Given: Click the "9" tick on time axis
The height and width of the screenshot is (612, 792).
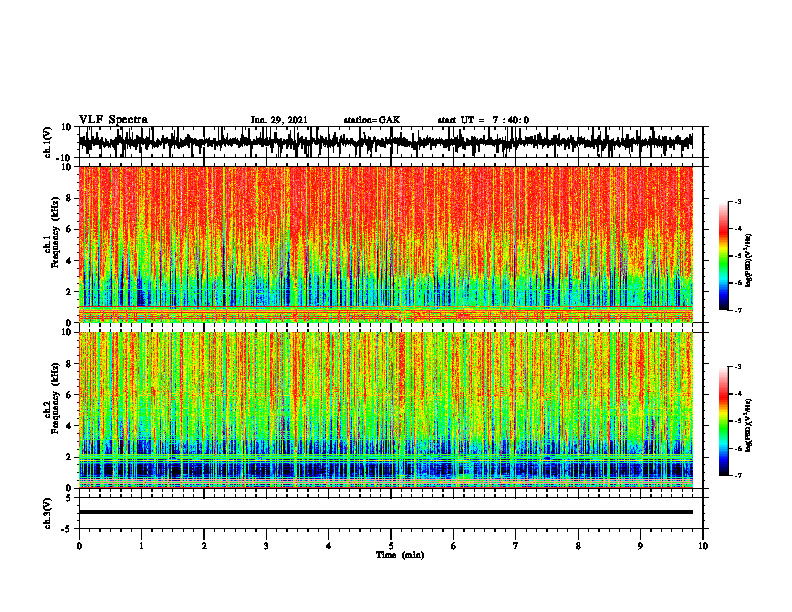Looking at the screenshot, I should (640, 546).
